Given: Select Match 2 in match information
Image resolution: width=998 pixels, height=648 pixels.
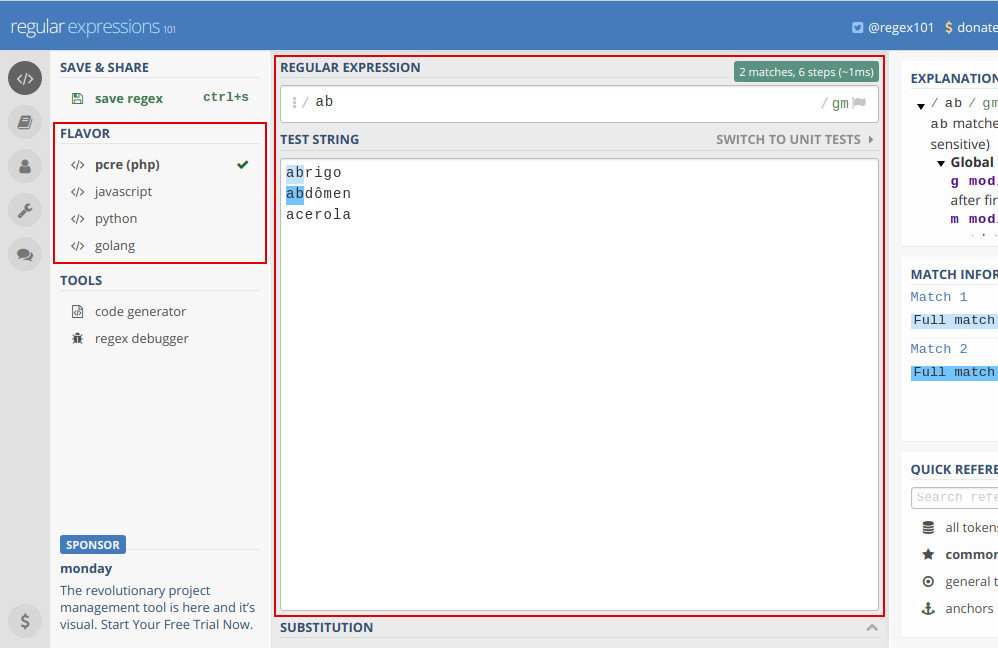Looking at the screenshot, I should pyautogui.click(x=939, y=349).
